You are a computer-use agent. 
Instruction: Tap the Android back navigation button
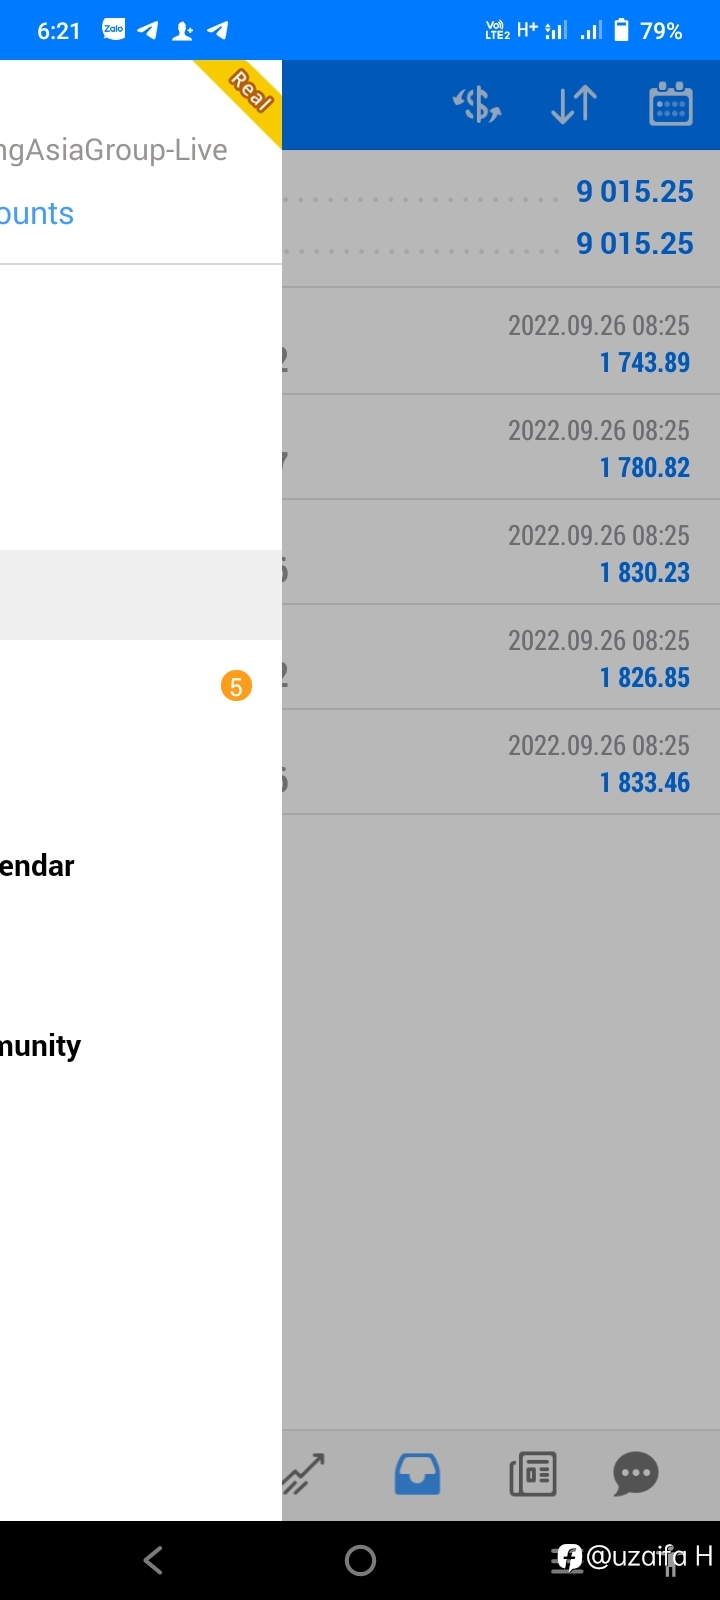[x=153, y=1560]
